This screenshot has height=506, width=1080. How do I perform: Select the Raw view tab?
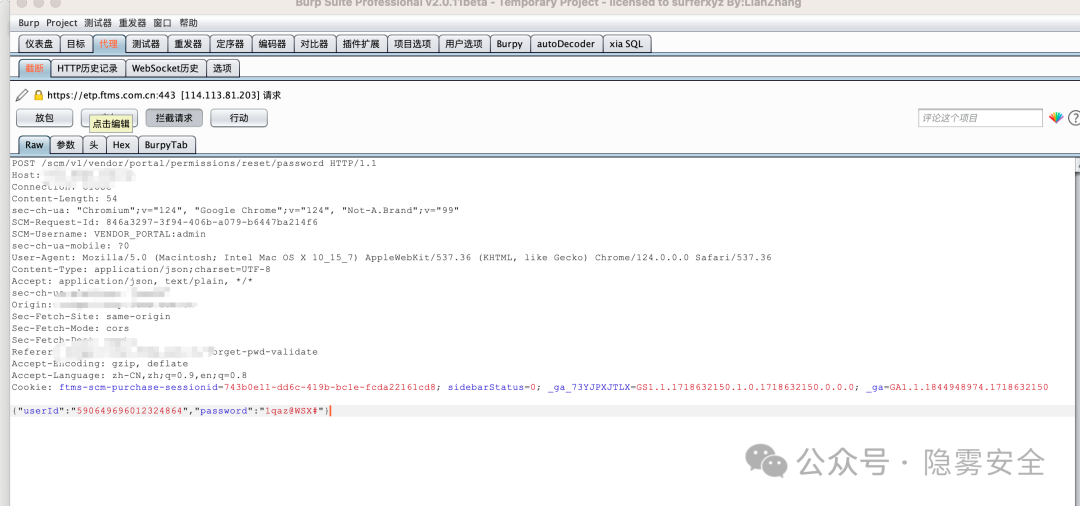34,145
